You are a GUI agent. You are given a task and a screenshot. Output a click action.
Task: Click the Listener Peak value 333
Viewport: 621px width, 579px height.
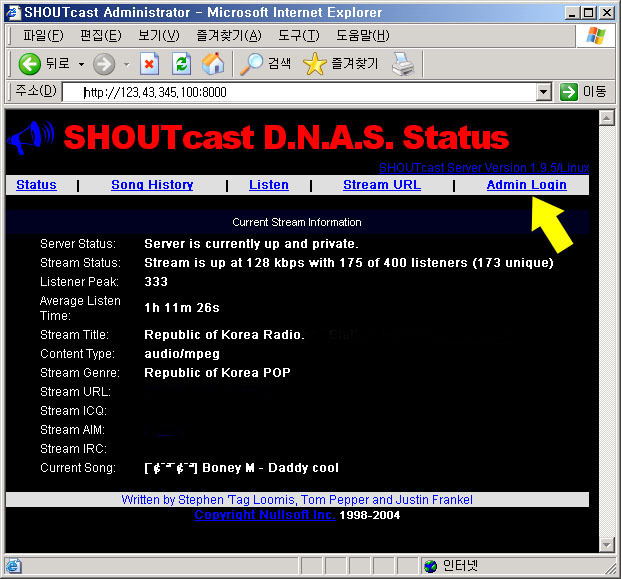coord(156,282)
